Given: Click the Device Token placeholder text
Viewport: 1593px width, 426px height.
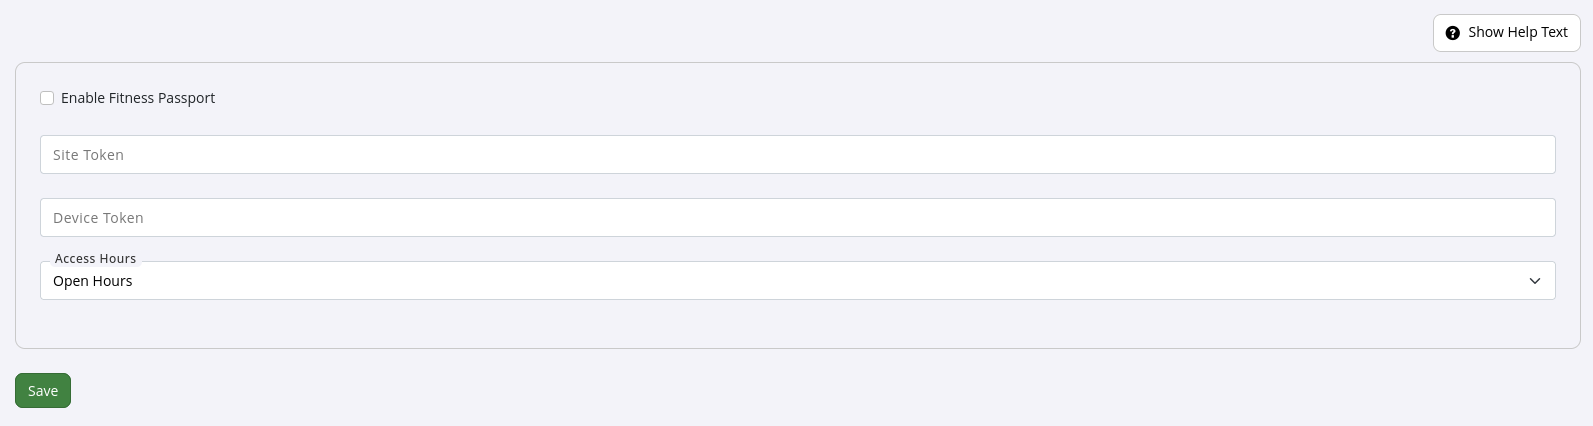Looking at the screenshot, I should point(98,218).
